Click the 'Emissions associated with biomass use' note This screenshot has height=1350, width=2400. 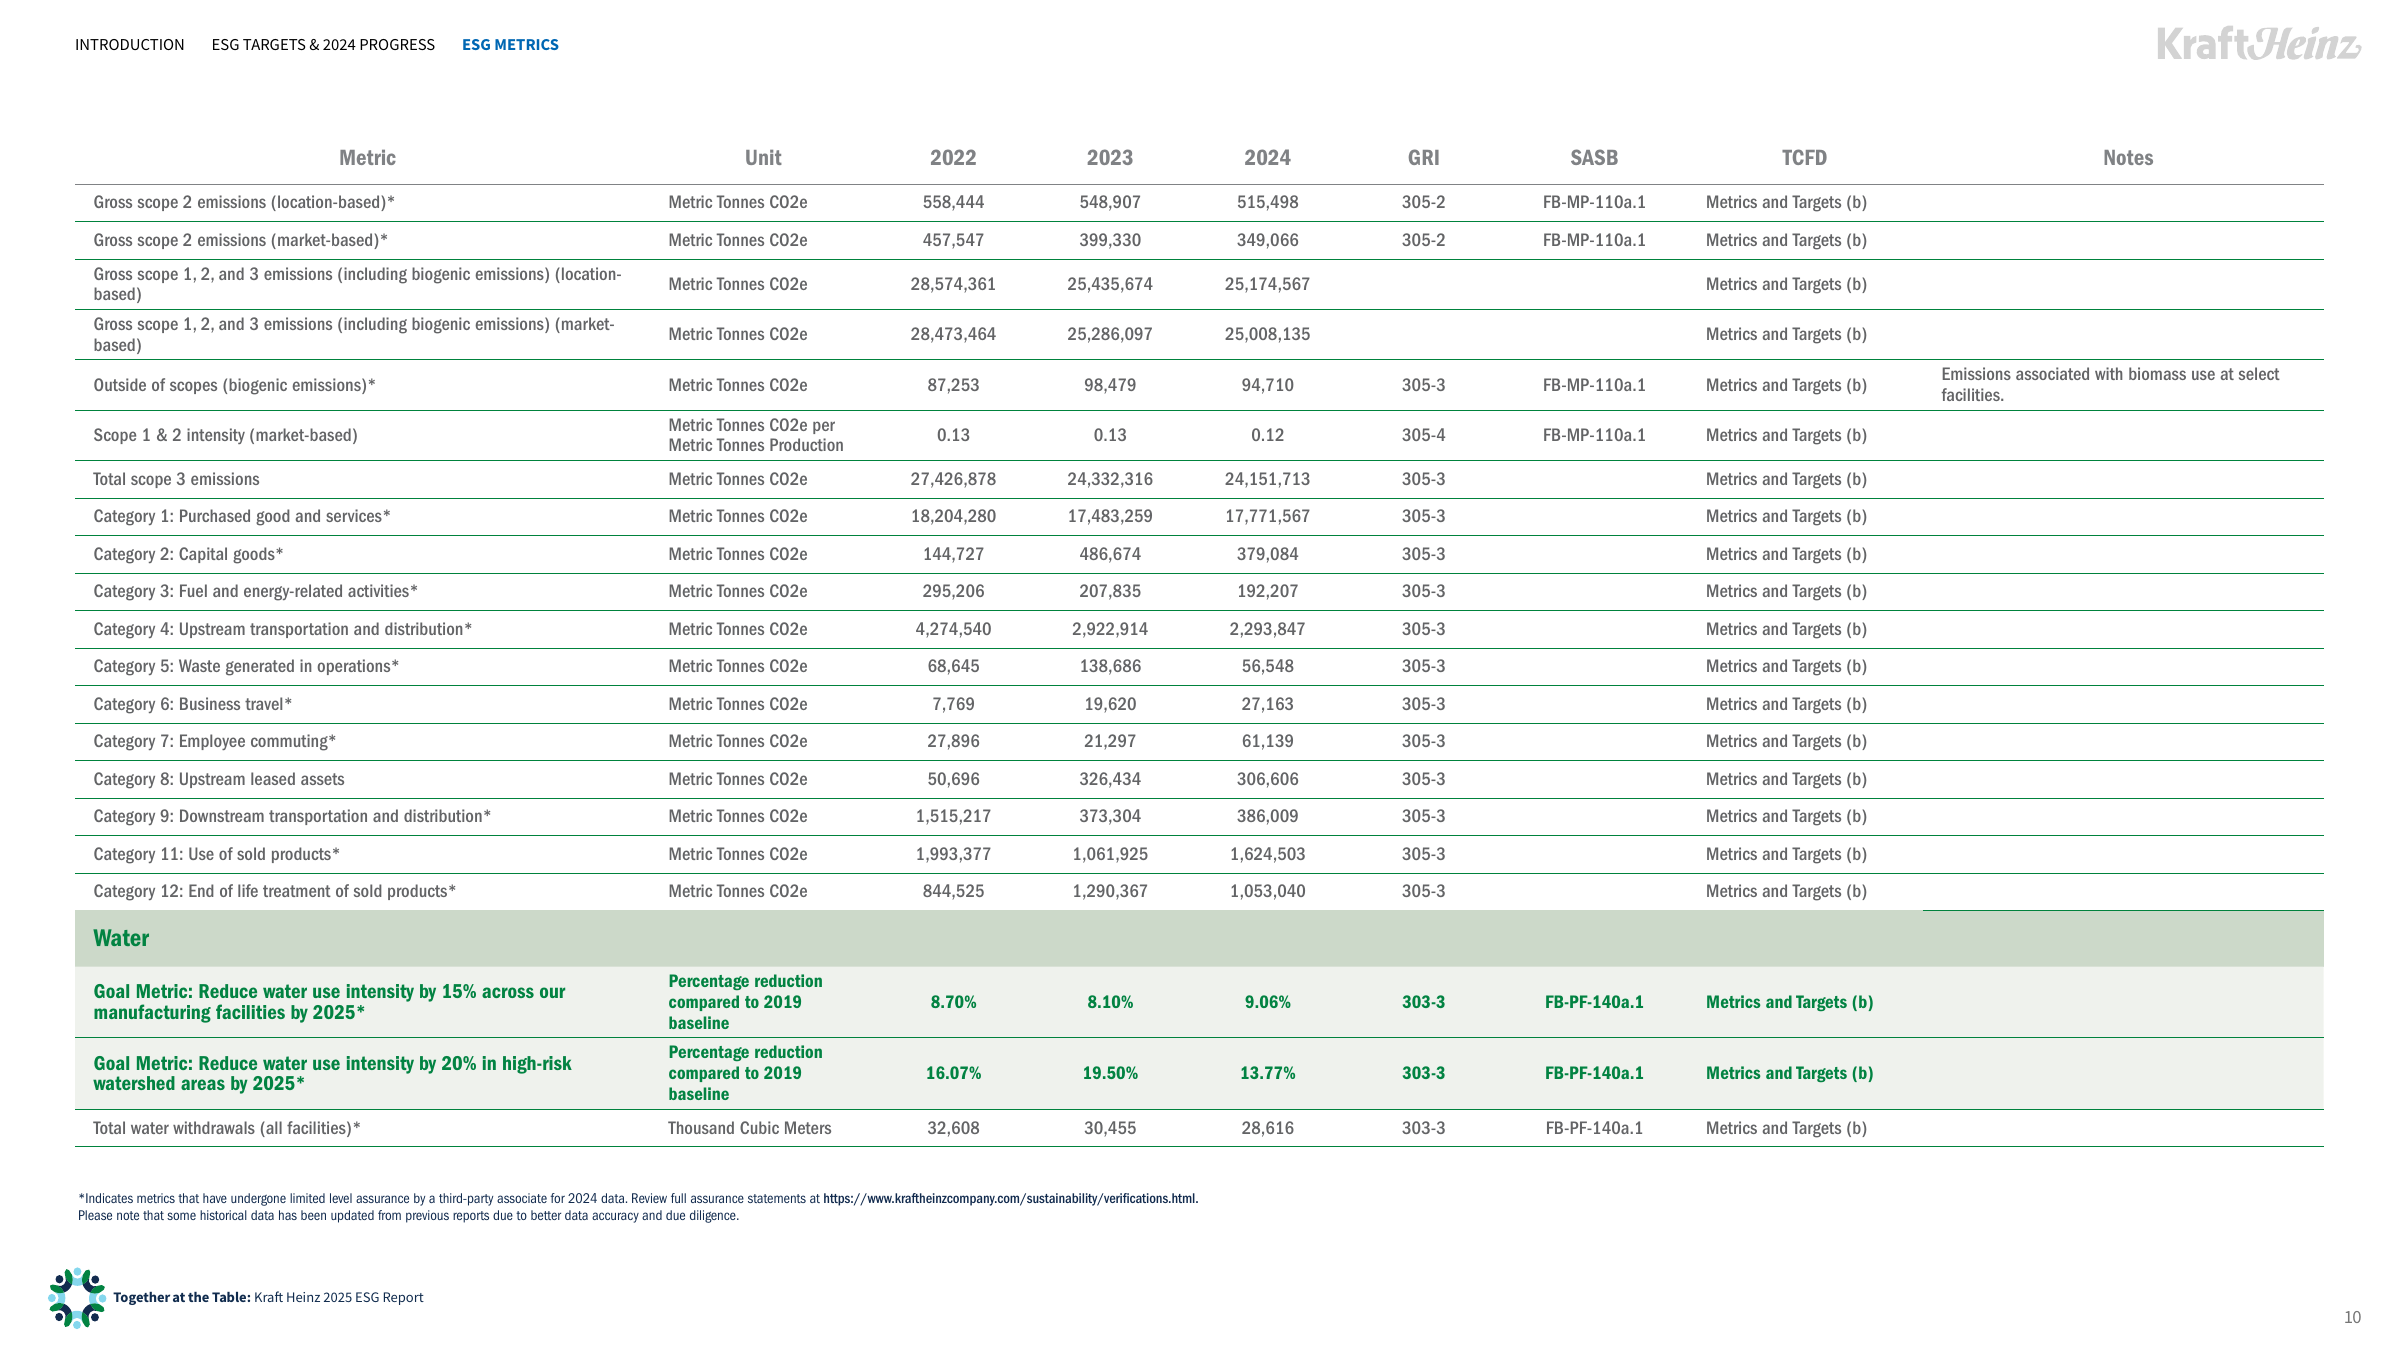[x=2110, y=385]
